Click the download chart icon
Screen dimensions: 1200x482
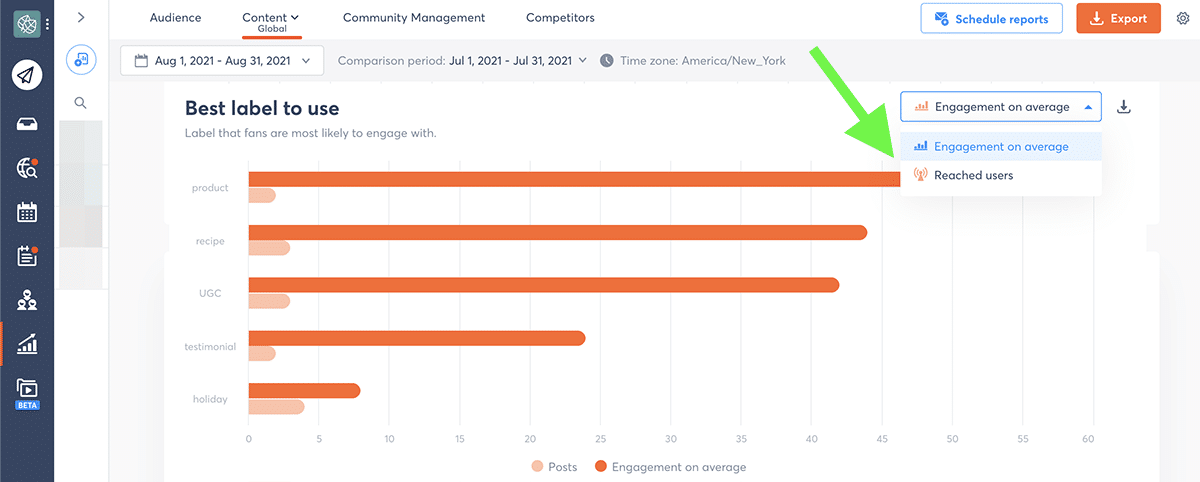[1123, 107]
